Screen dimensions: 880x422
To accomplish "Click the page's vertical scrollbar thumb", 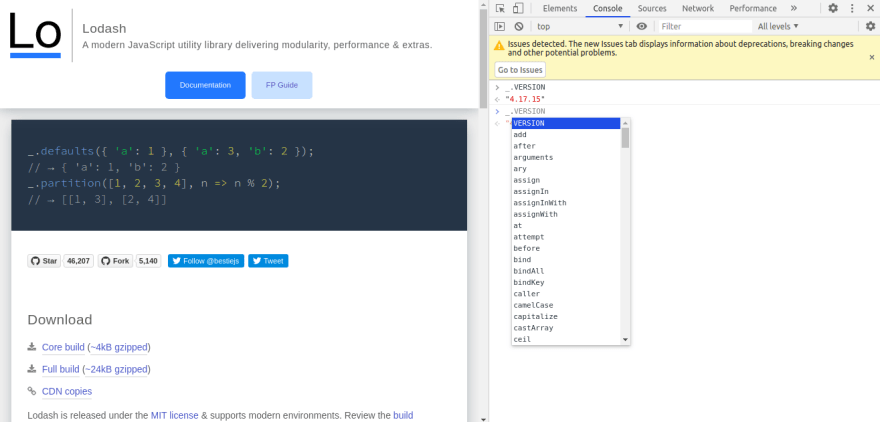I will point(483,59).
